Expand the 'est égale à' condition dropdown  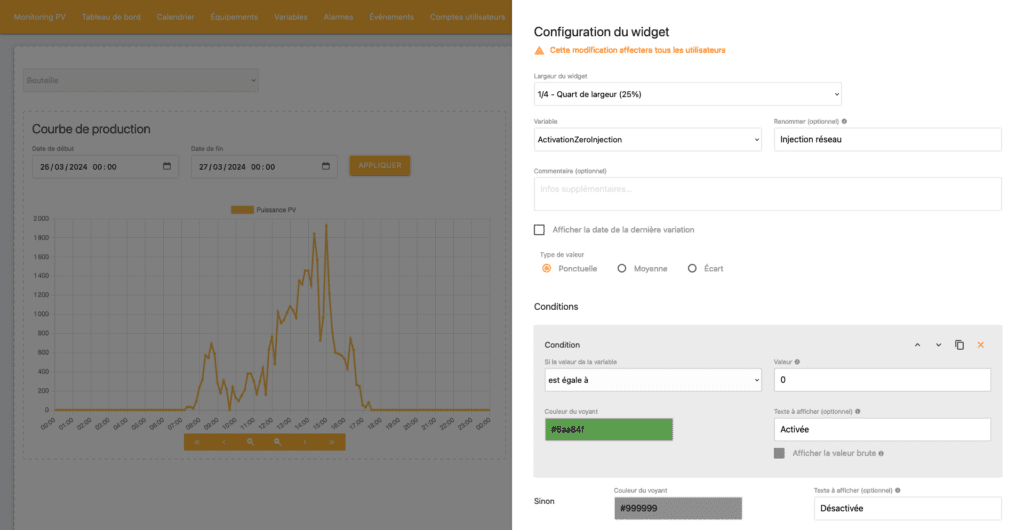[x=652, y=380]
